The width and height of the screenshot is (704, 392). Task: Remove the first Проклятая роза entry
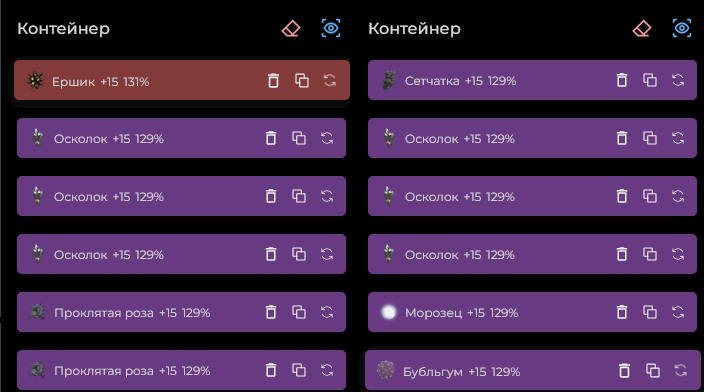point(271,312)
